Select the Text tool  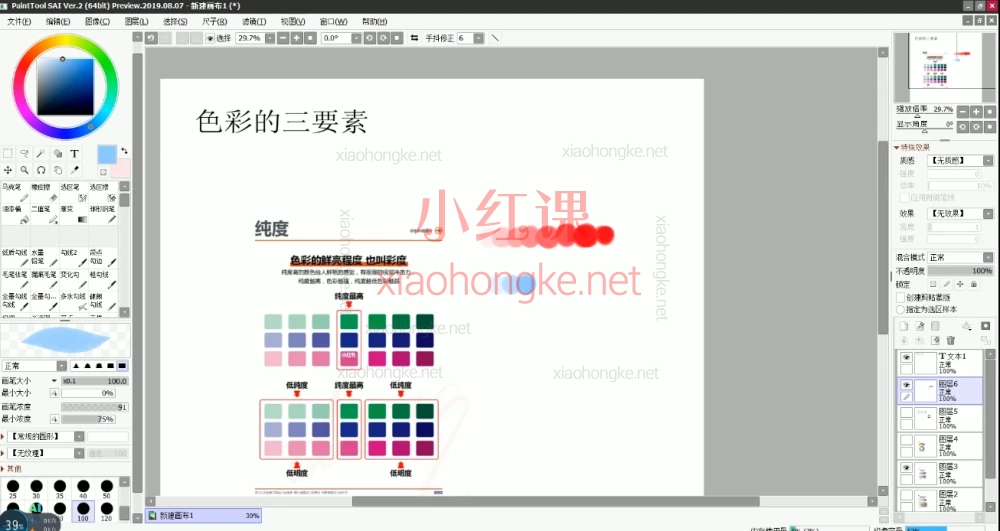click(74, 154)
